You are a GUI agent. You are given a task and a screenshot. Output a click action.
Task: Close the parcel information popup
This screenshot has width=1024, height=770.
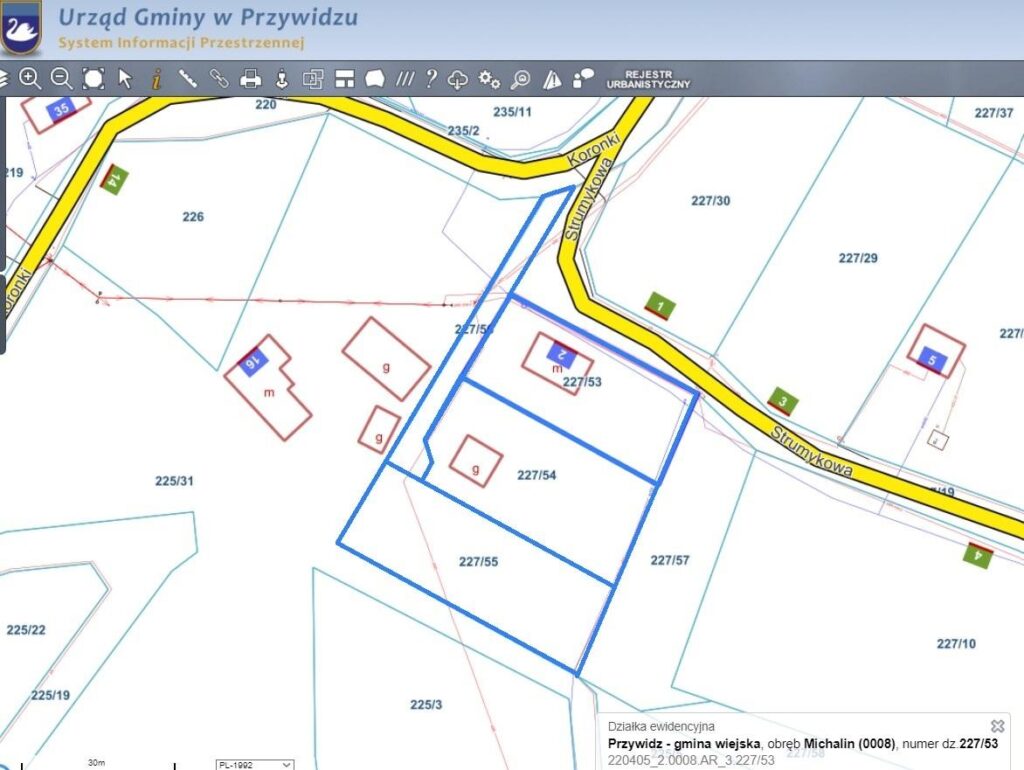tap(997, 726)
